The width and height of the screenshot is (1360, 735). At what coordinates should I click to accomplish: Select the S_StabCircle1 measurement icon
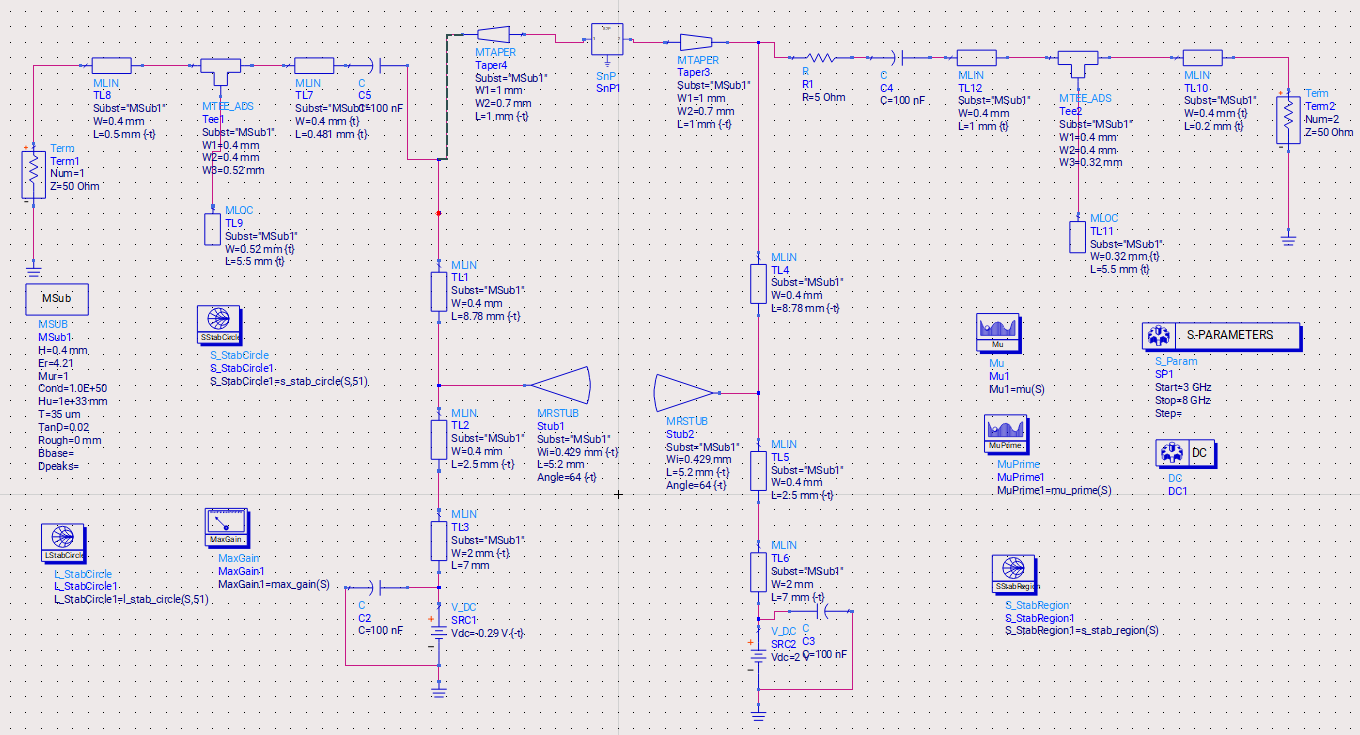(x=220, y=326)
